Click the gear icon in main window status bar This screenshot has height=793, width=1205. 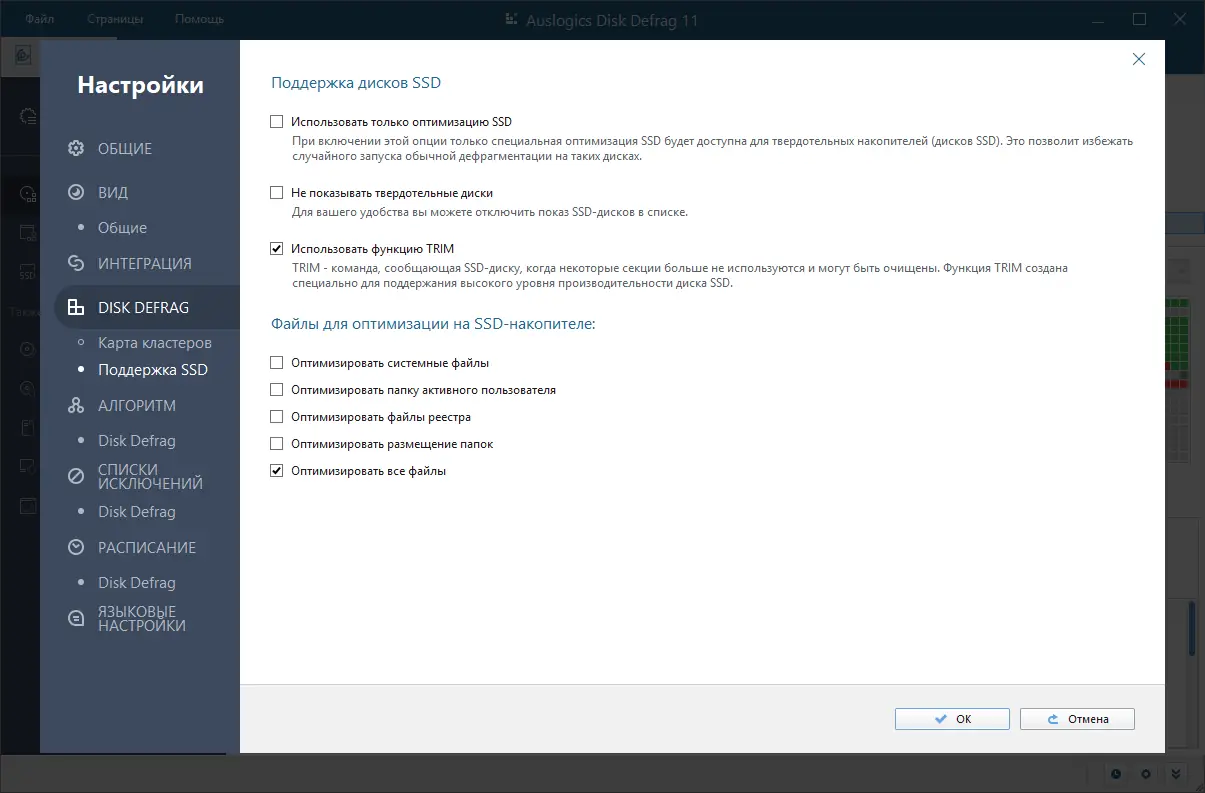tap(1146, 773)
